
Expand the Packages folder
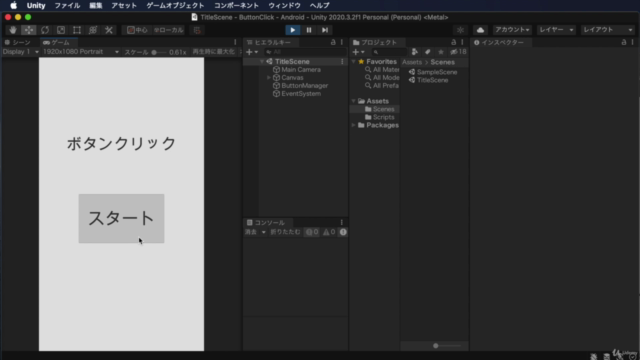coord(353,125)
